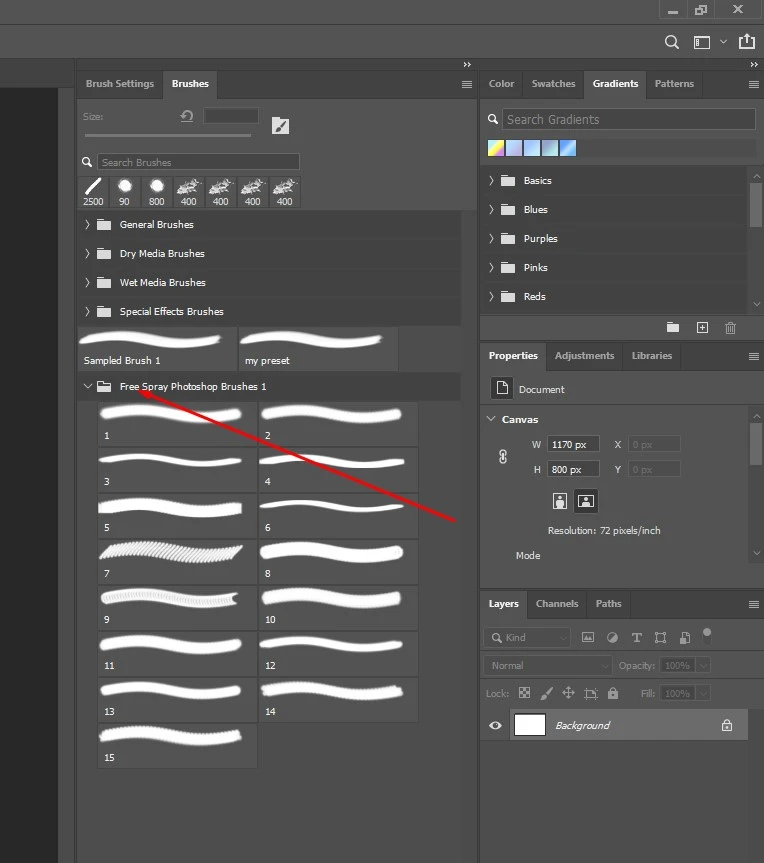Create new gradient group folder icon
Viewport: 764px width, 863px height.
pyautogui.click(x=673, y=327)
